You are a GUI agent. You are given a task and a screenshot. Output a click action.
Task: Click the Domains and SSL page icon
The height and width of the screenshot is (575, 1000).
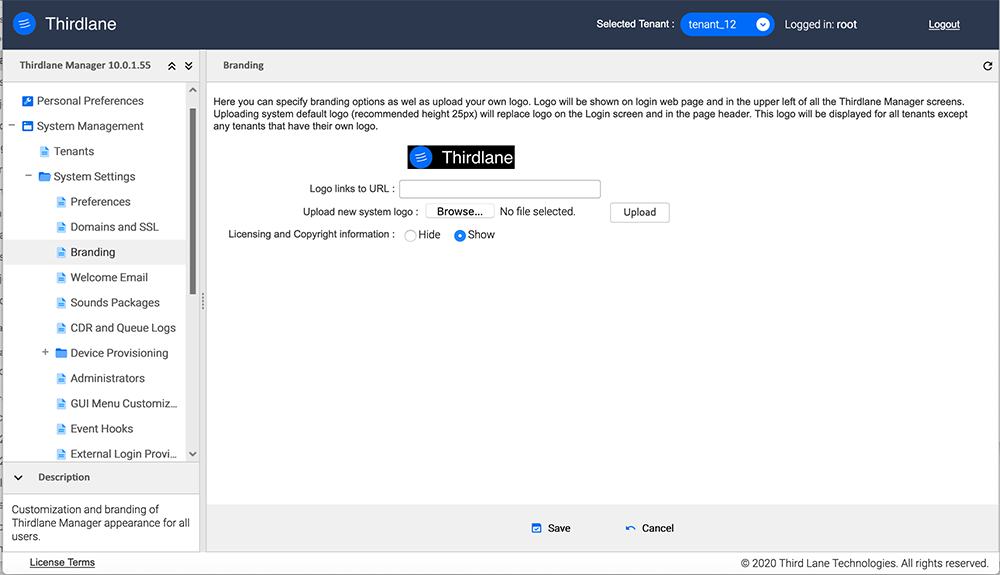coord(61,227)
